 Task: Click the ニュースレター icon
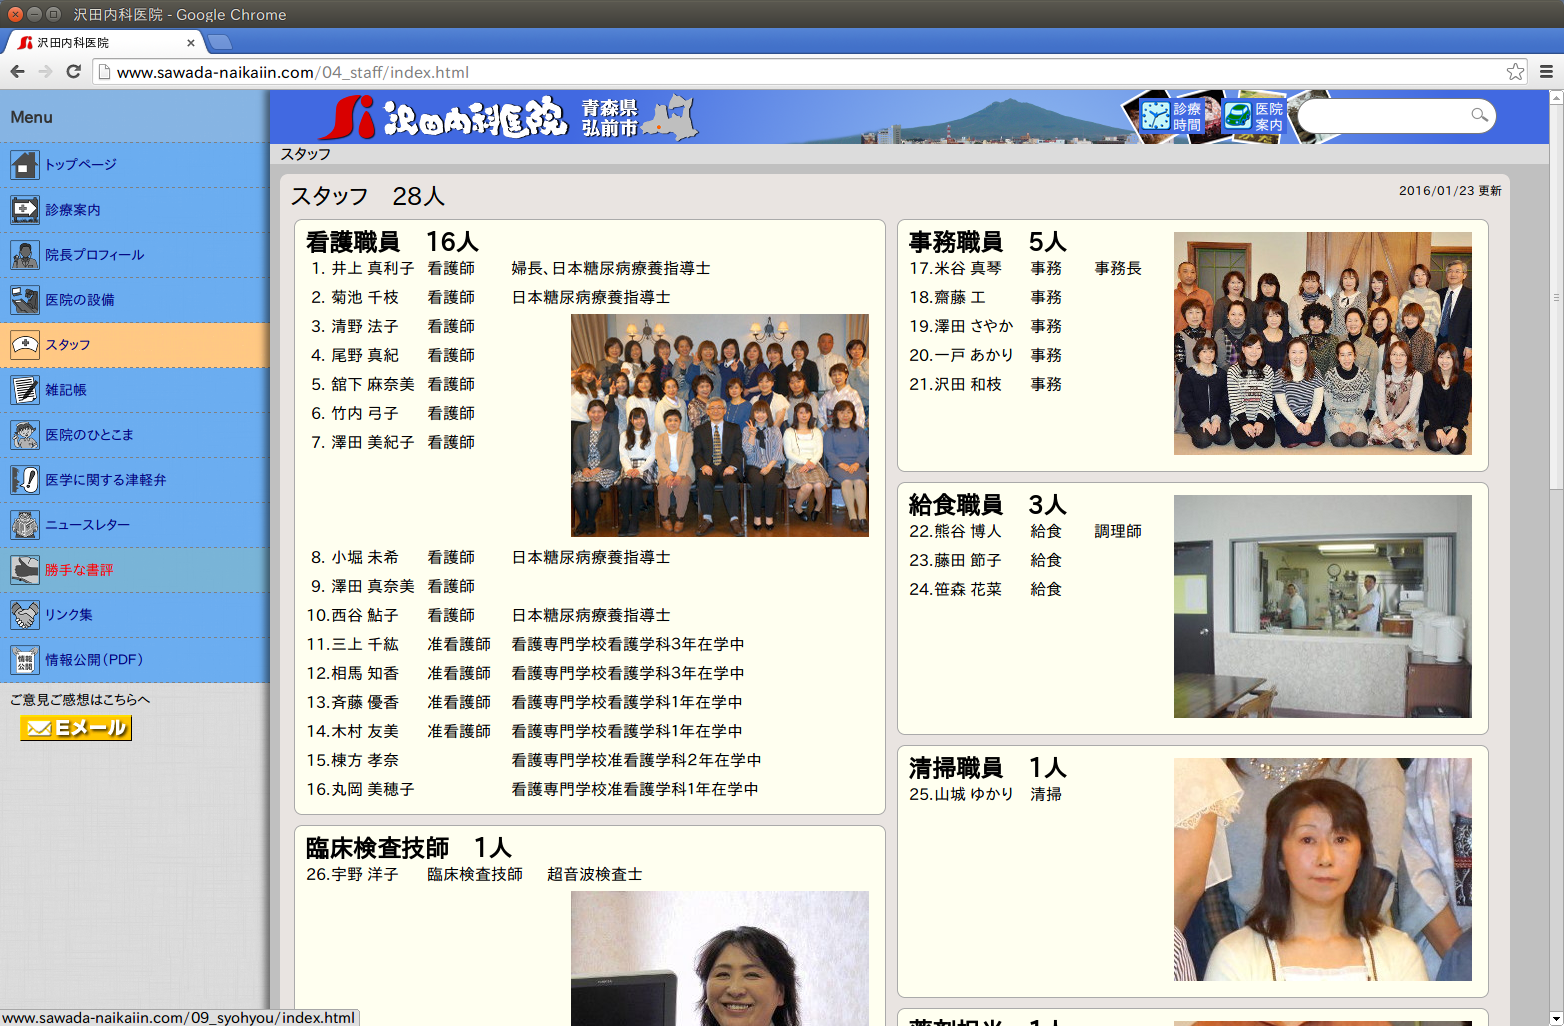pyautogui.click(x=25, y=525)
